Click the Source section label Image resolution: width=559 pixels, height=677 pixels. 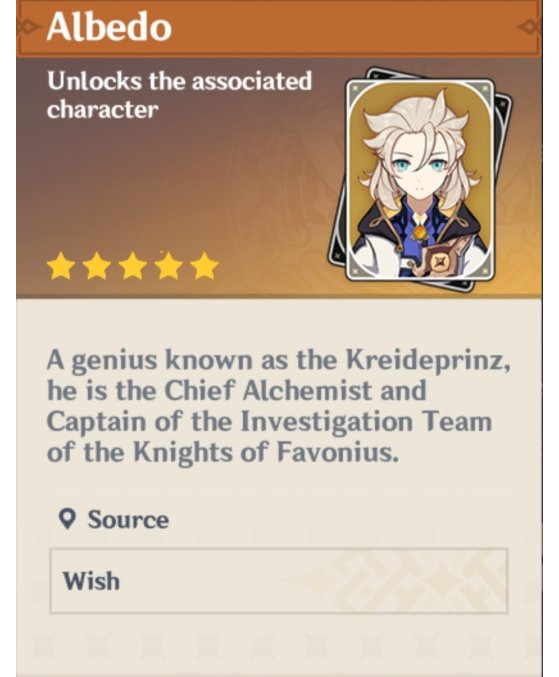(128, 519)
